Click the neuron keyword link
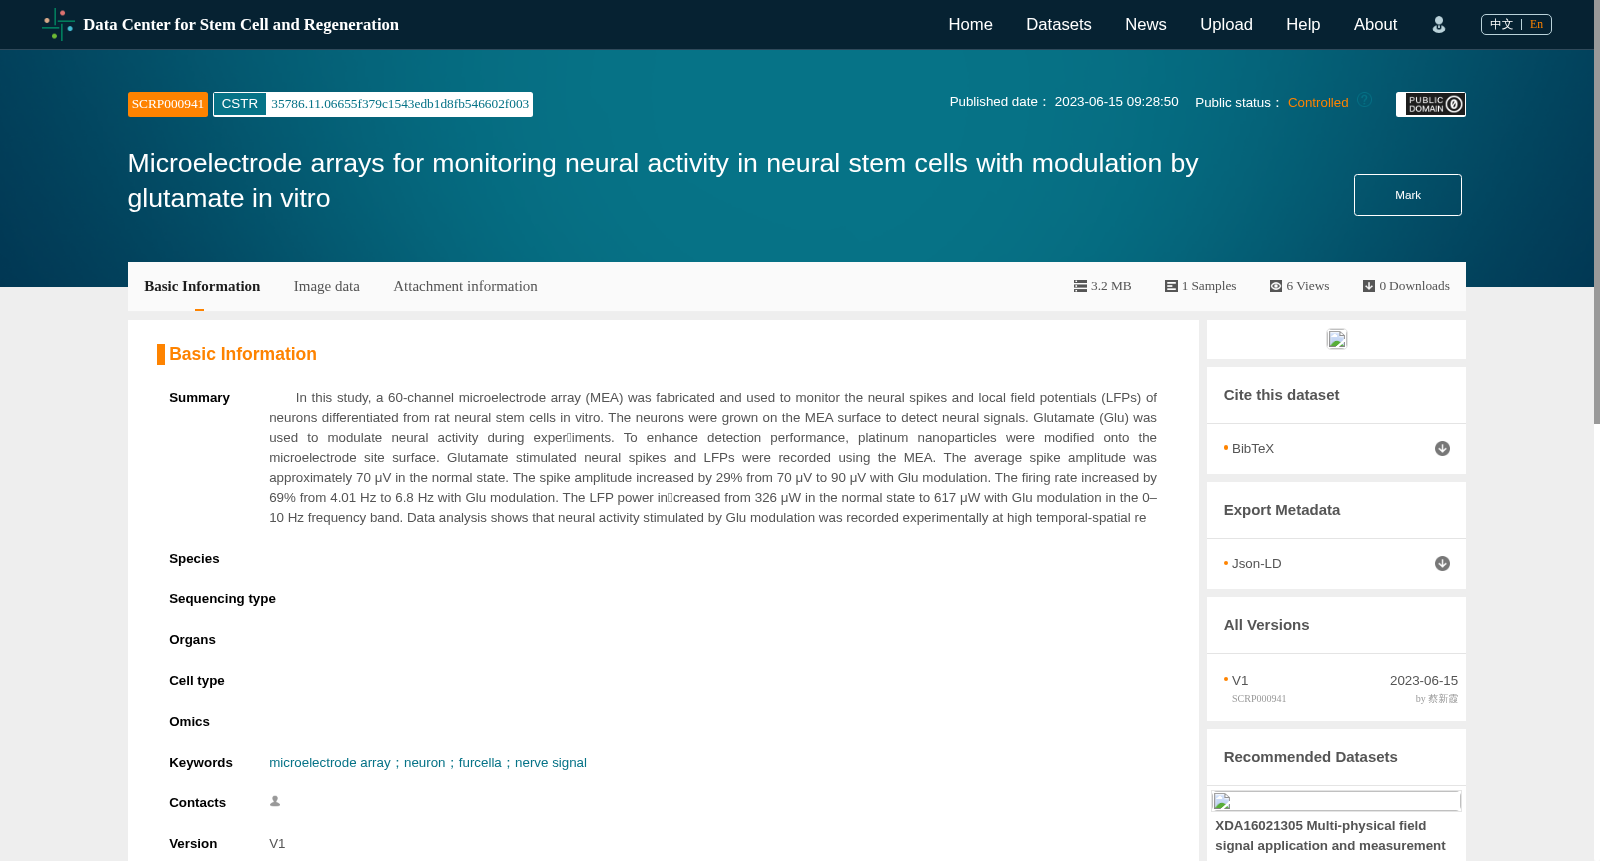Image resolution: width=1600 pixels, height=861 pixels. 424,763
